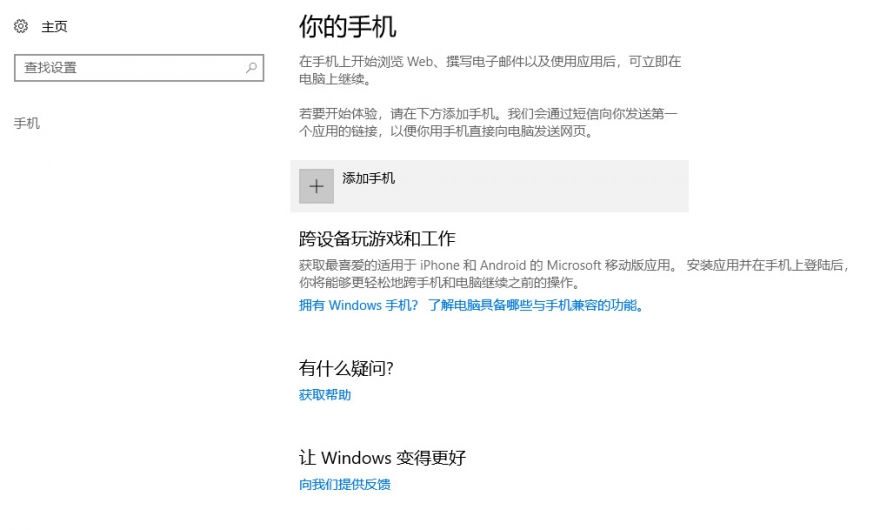This screenshot has height=530, width=880.
Task: Click the 有什么疑问? heading
Action: coord(346,368)
